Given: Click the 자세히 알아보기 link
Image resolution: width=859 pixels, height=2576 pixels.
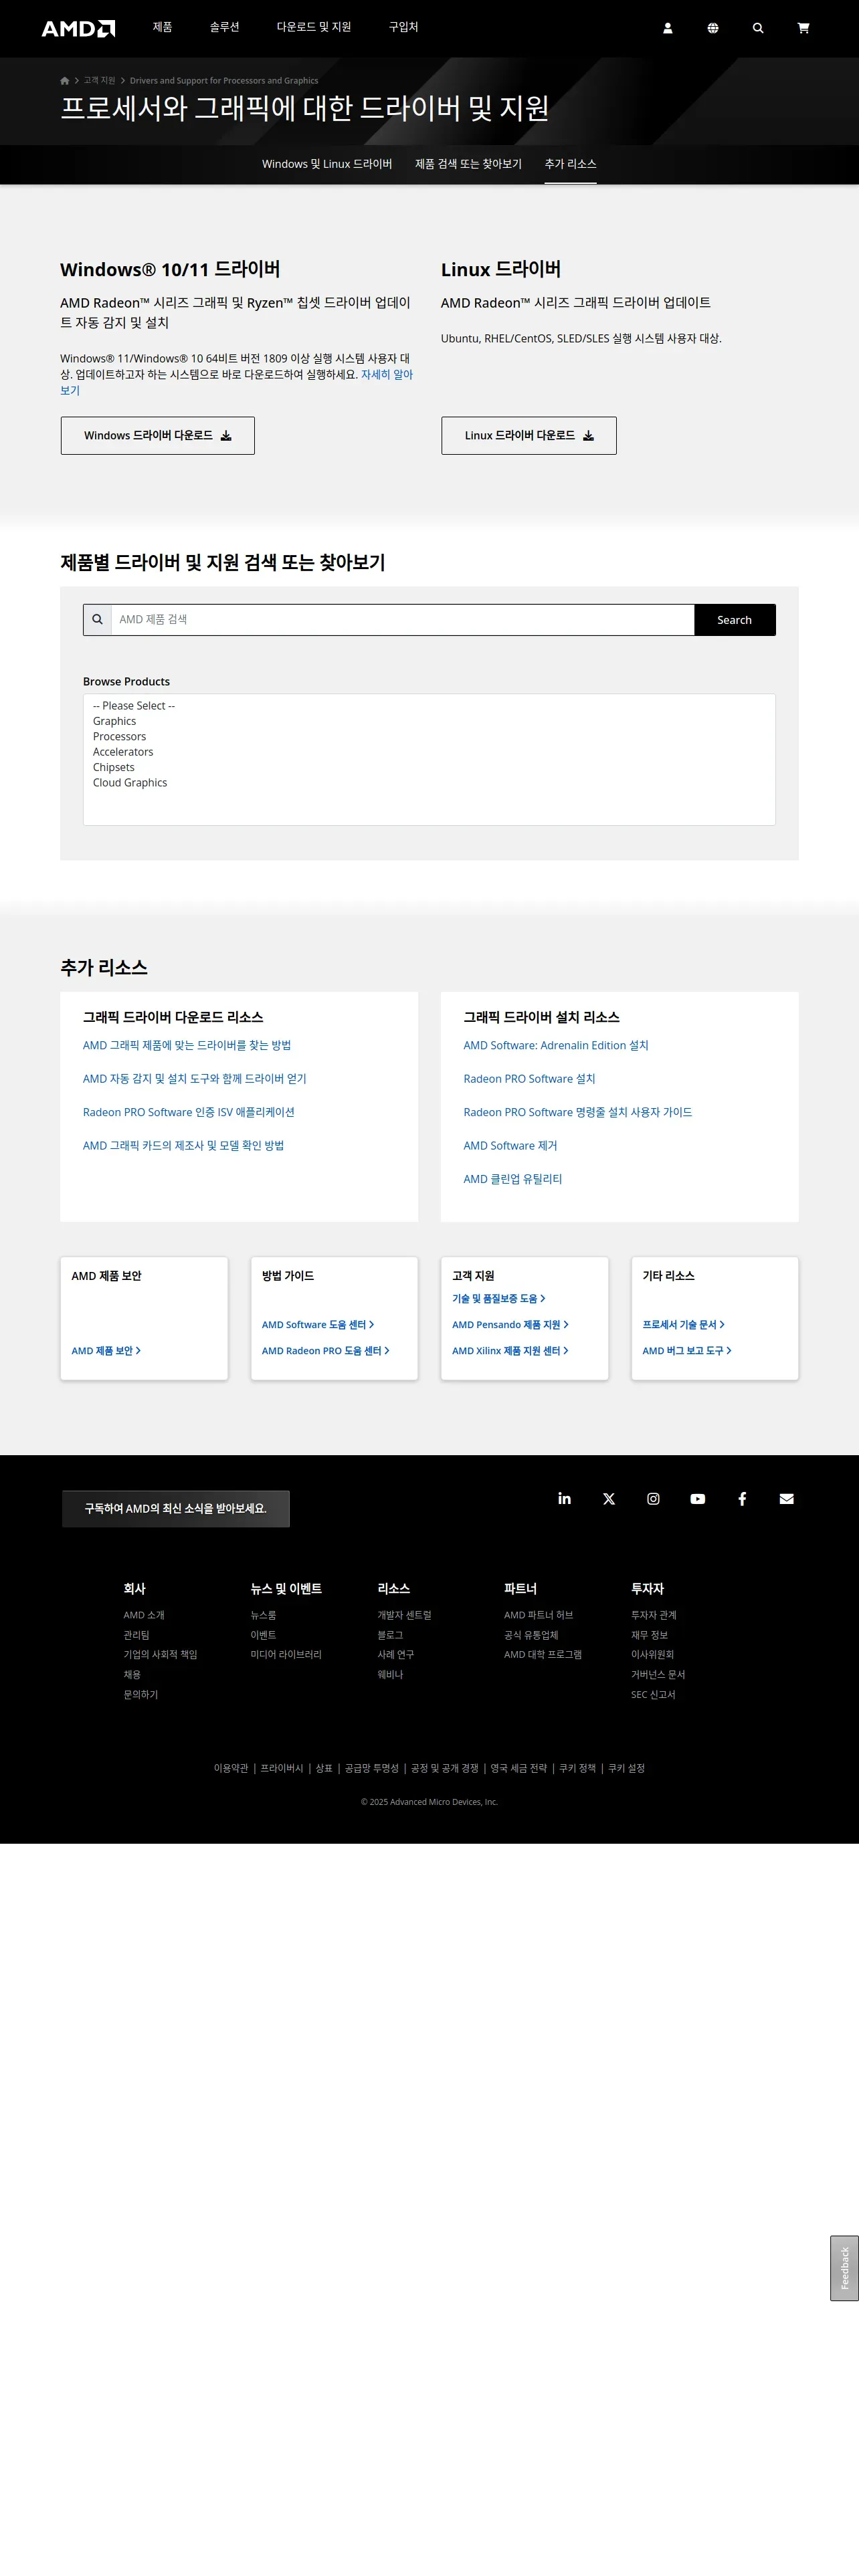Looking at the screenshot, I should click(387, 375).
